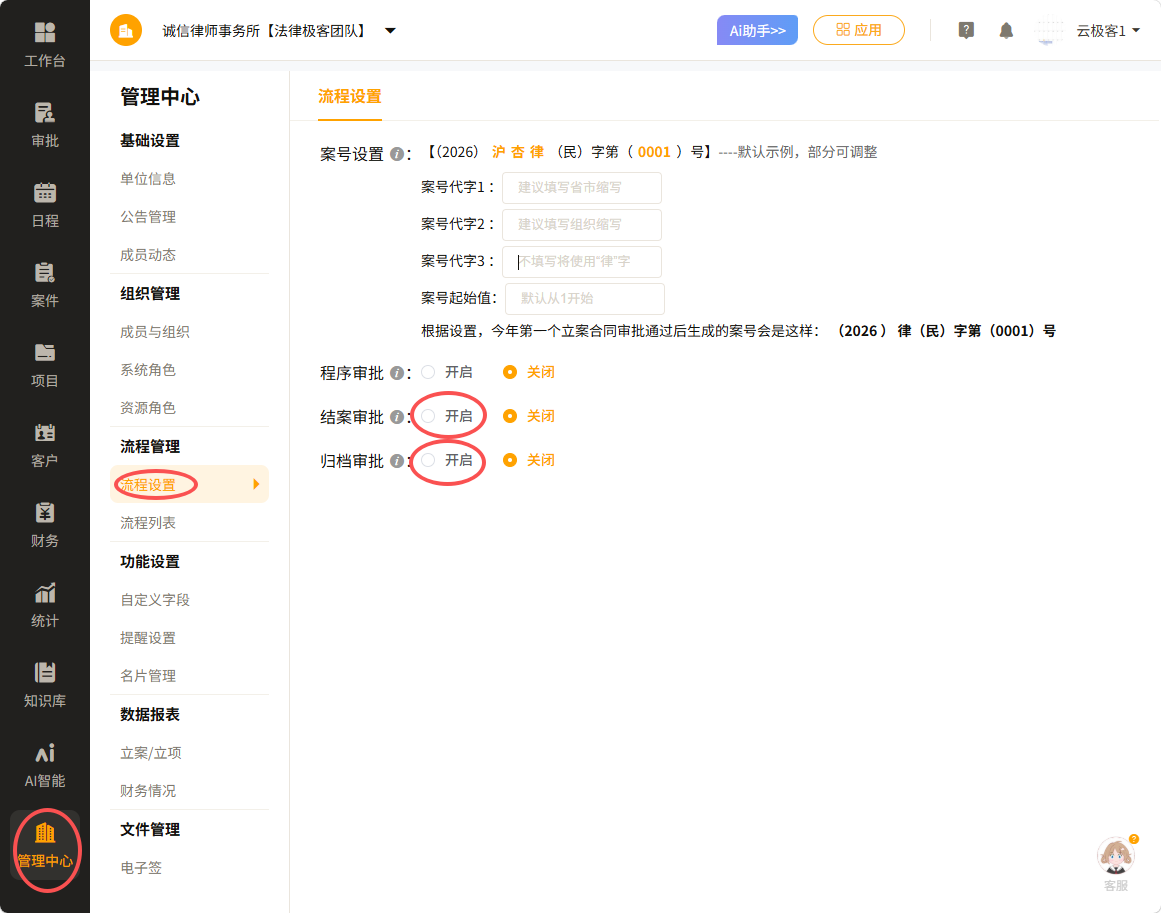The width and height of the screenshot is (1161, 913).
Task: Select 流程设置 in the sidebar menu
Action: (x=189, y=484)
